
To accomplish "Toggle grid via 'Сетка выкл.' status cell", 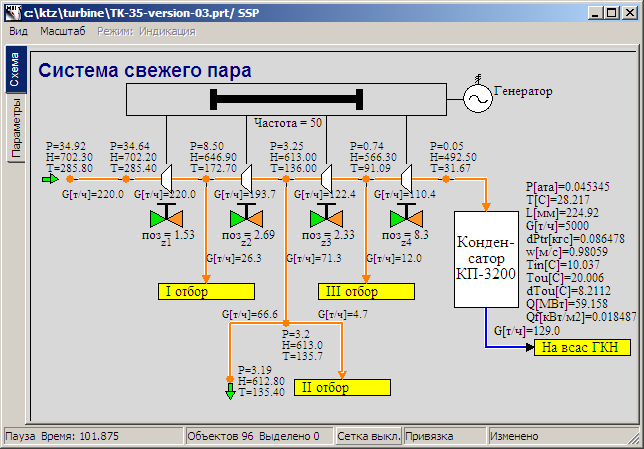I will pos(367,437).
